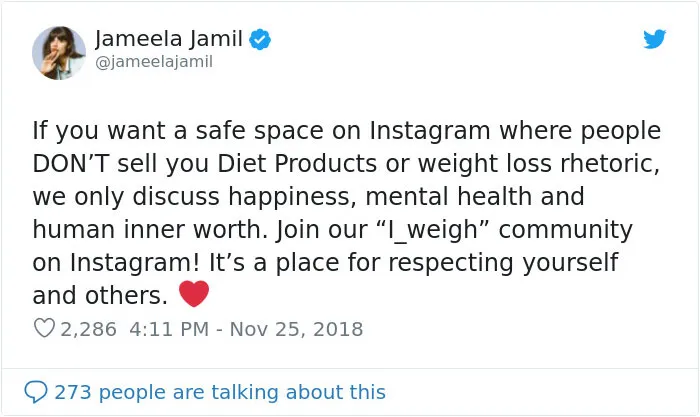Click the 4:11 PM - Nov 25, 2018 timestamp
The height and width of the screenshot is (417, 700).
[x=246, y=329]
